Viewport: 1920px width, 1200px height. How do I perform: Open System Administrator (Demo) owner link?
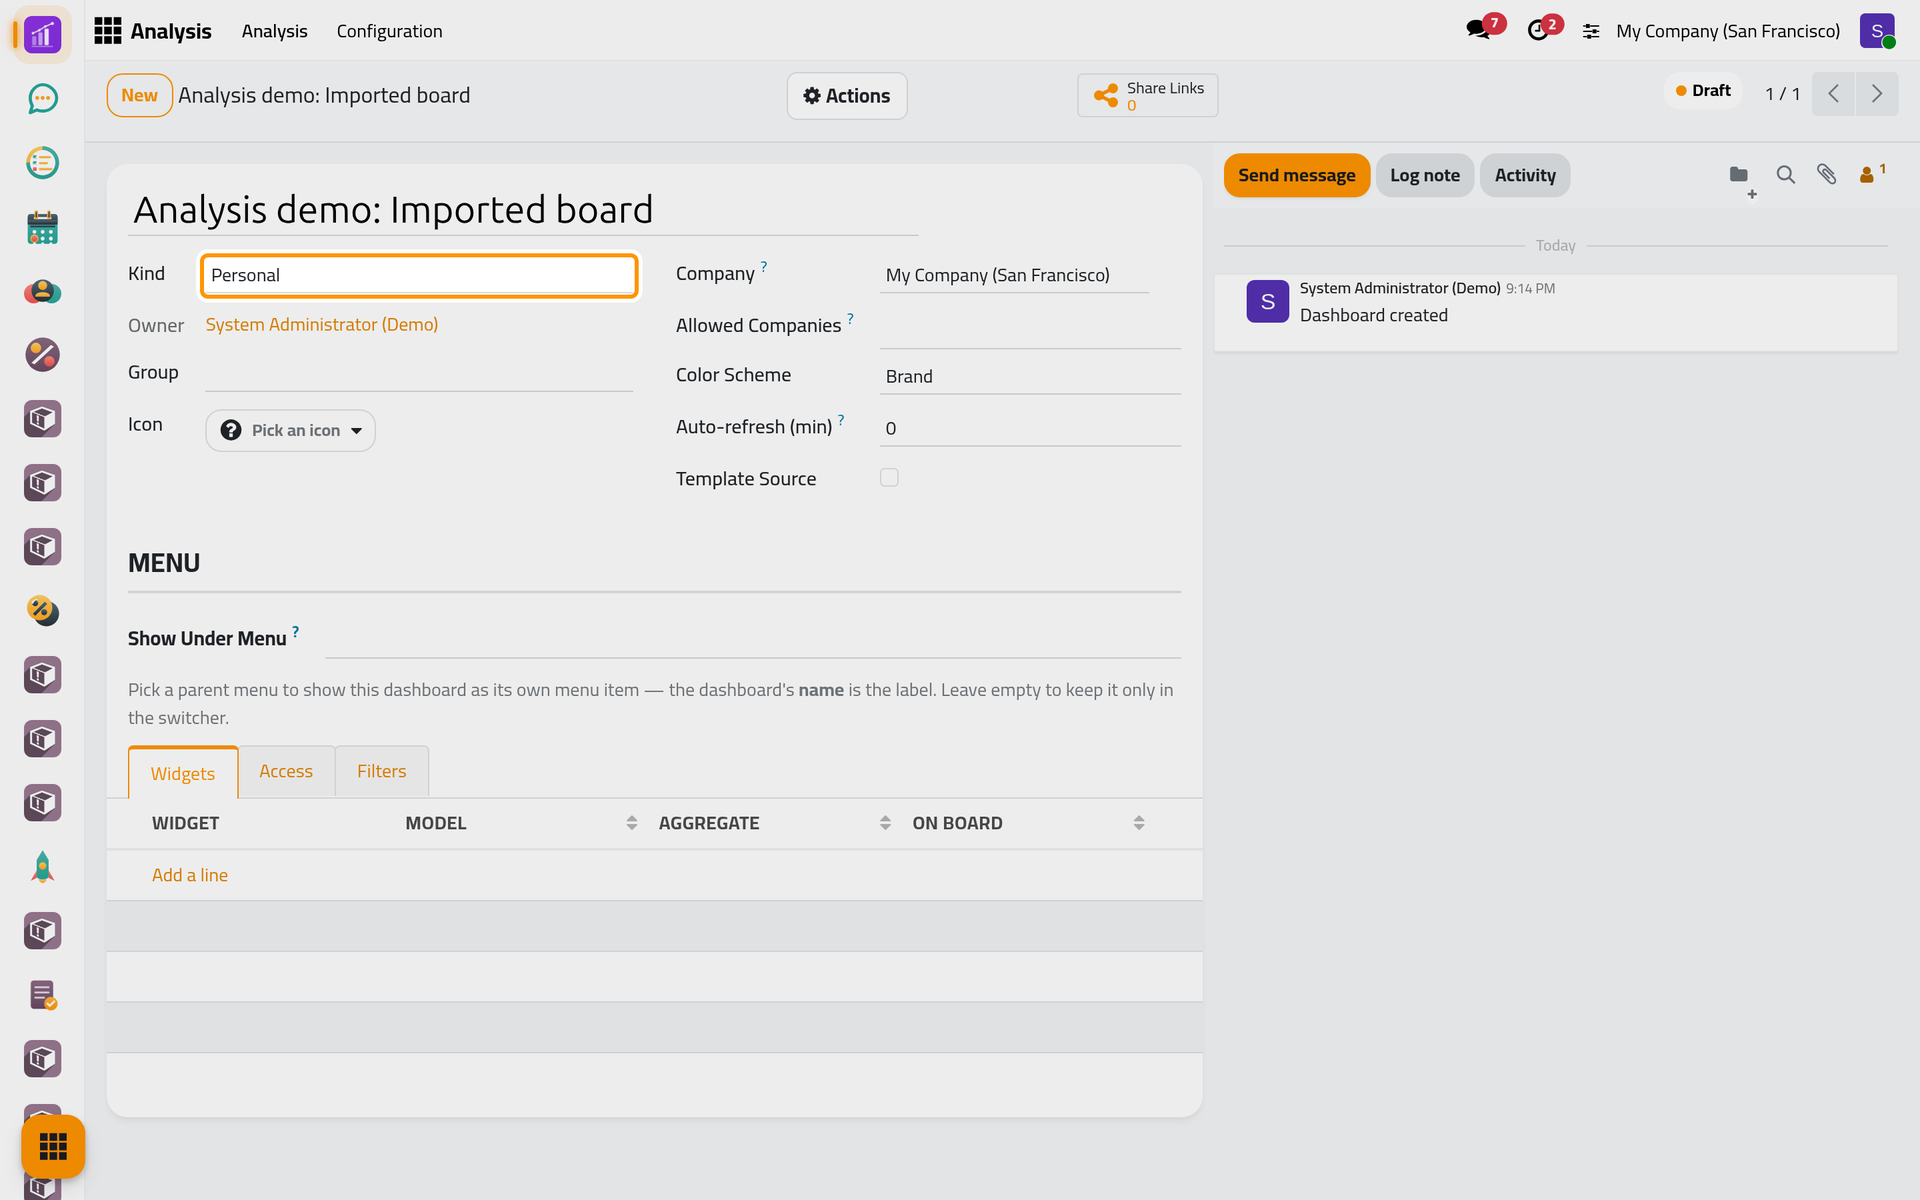pyautogui.click(x=321, y=325)
